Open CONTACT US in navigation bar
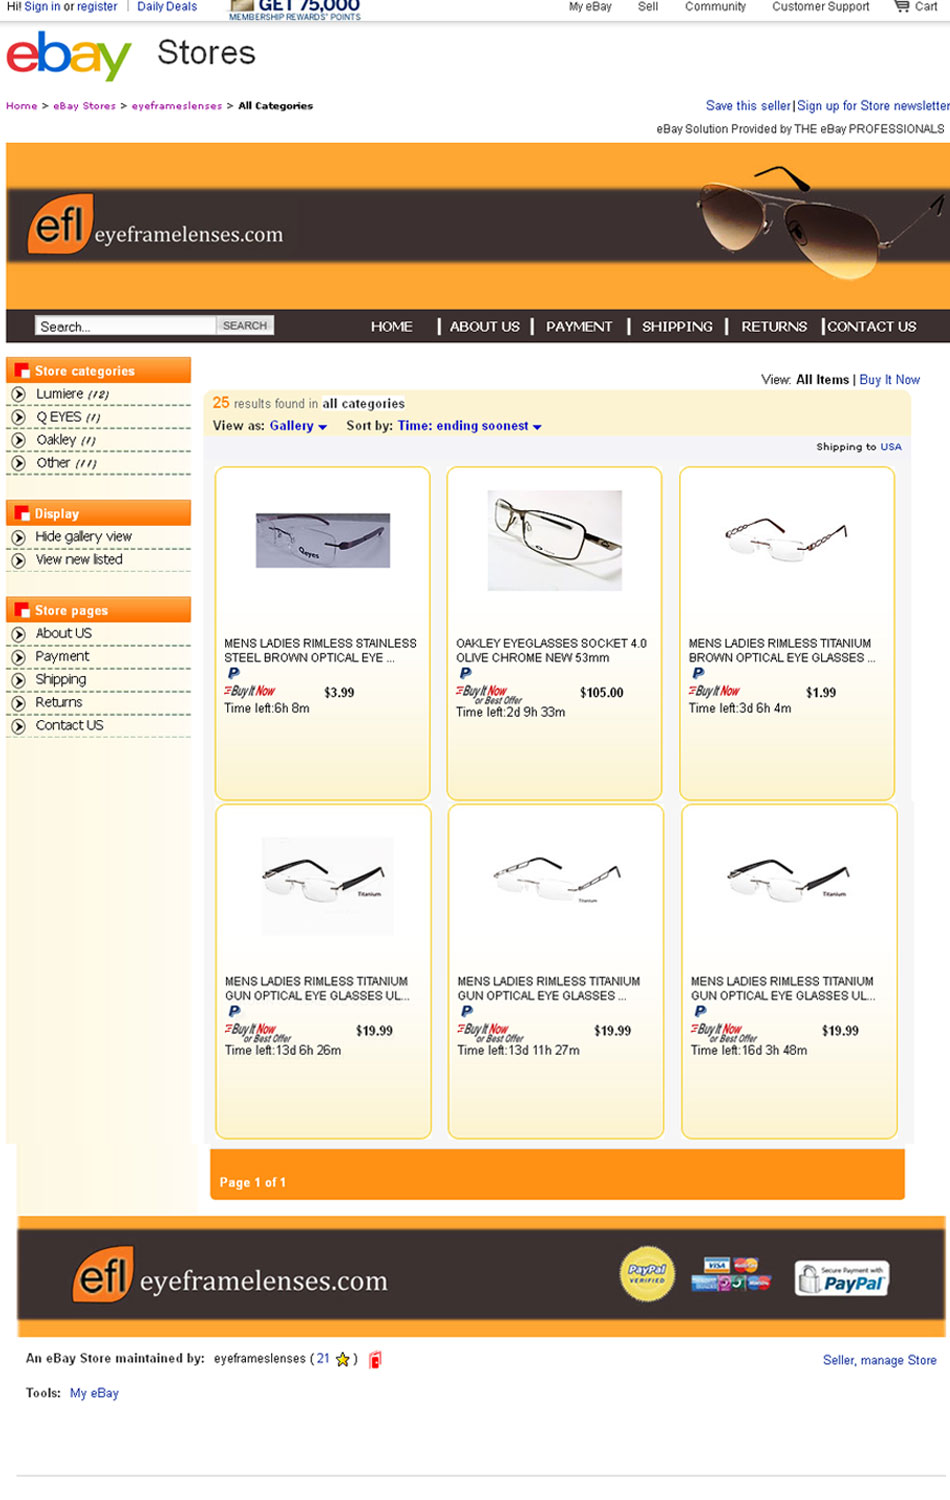 click(x=871, y=326)
